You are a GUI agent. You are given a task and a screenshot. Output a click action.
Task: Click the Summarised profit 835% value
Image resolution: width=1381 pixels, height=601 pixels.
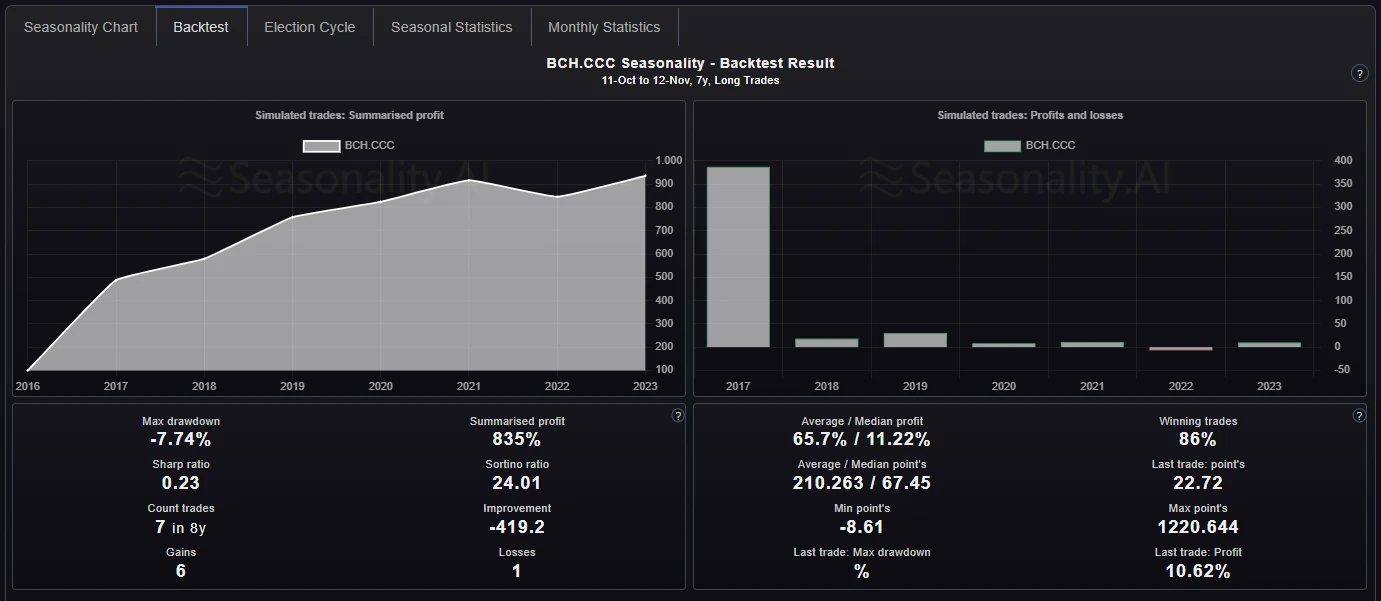point(516,438)
